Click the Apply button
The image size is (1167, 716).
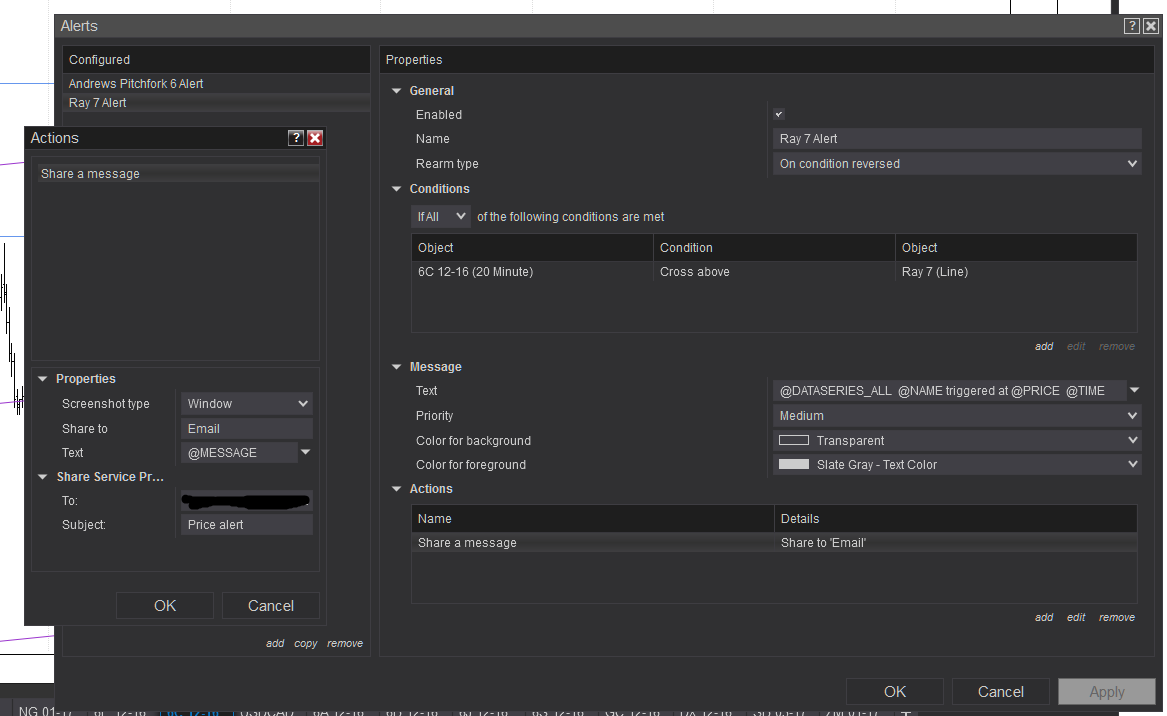tap(1107, 691)
